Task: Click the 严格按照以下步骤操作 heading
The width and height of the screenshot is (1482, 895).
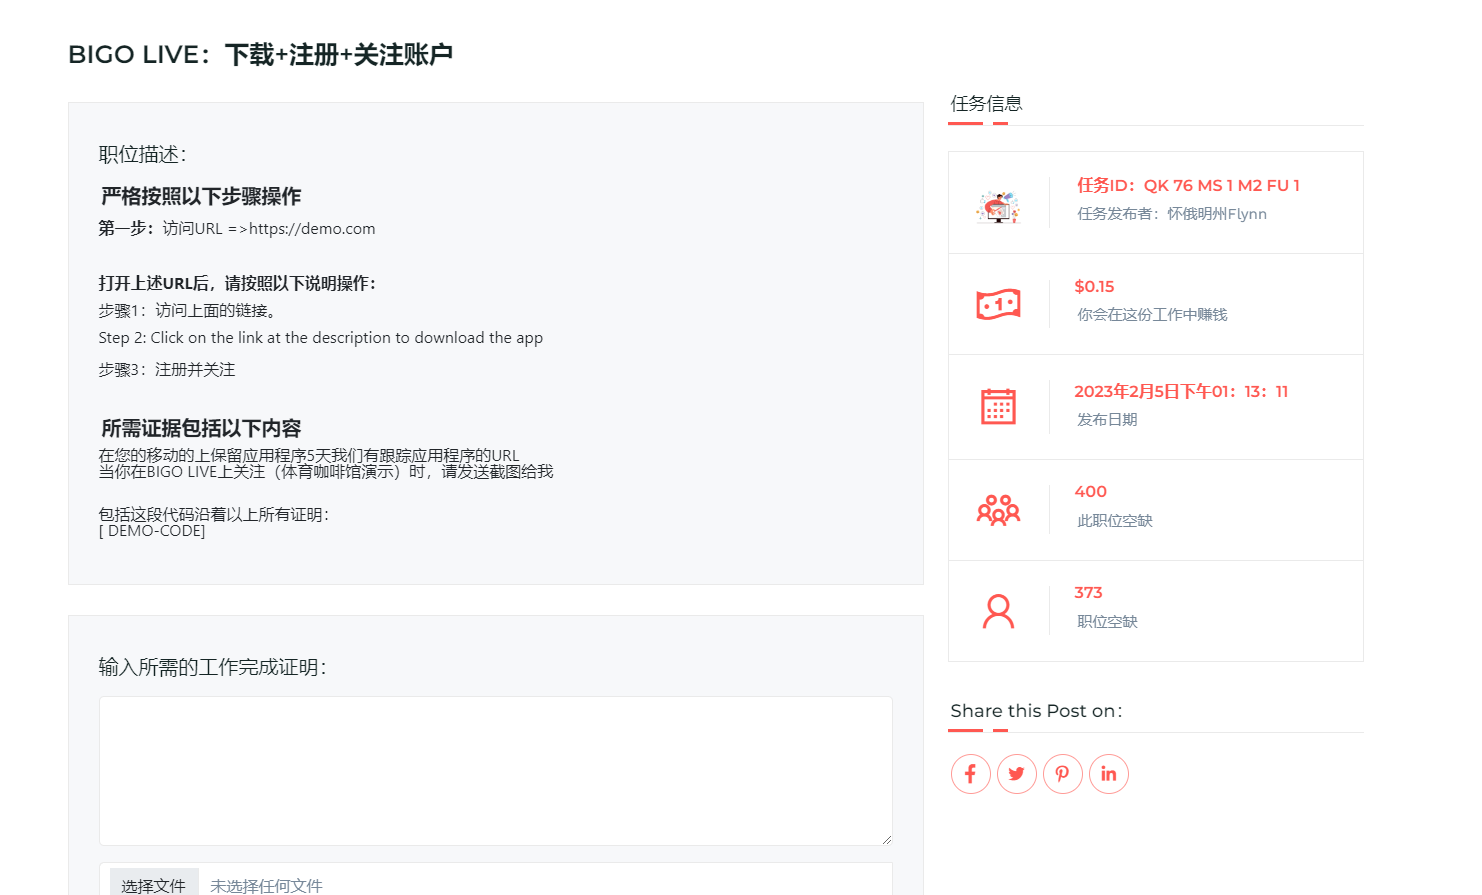Action: [200, 197]
